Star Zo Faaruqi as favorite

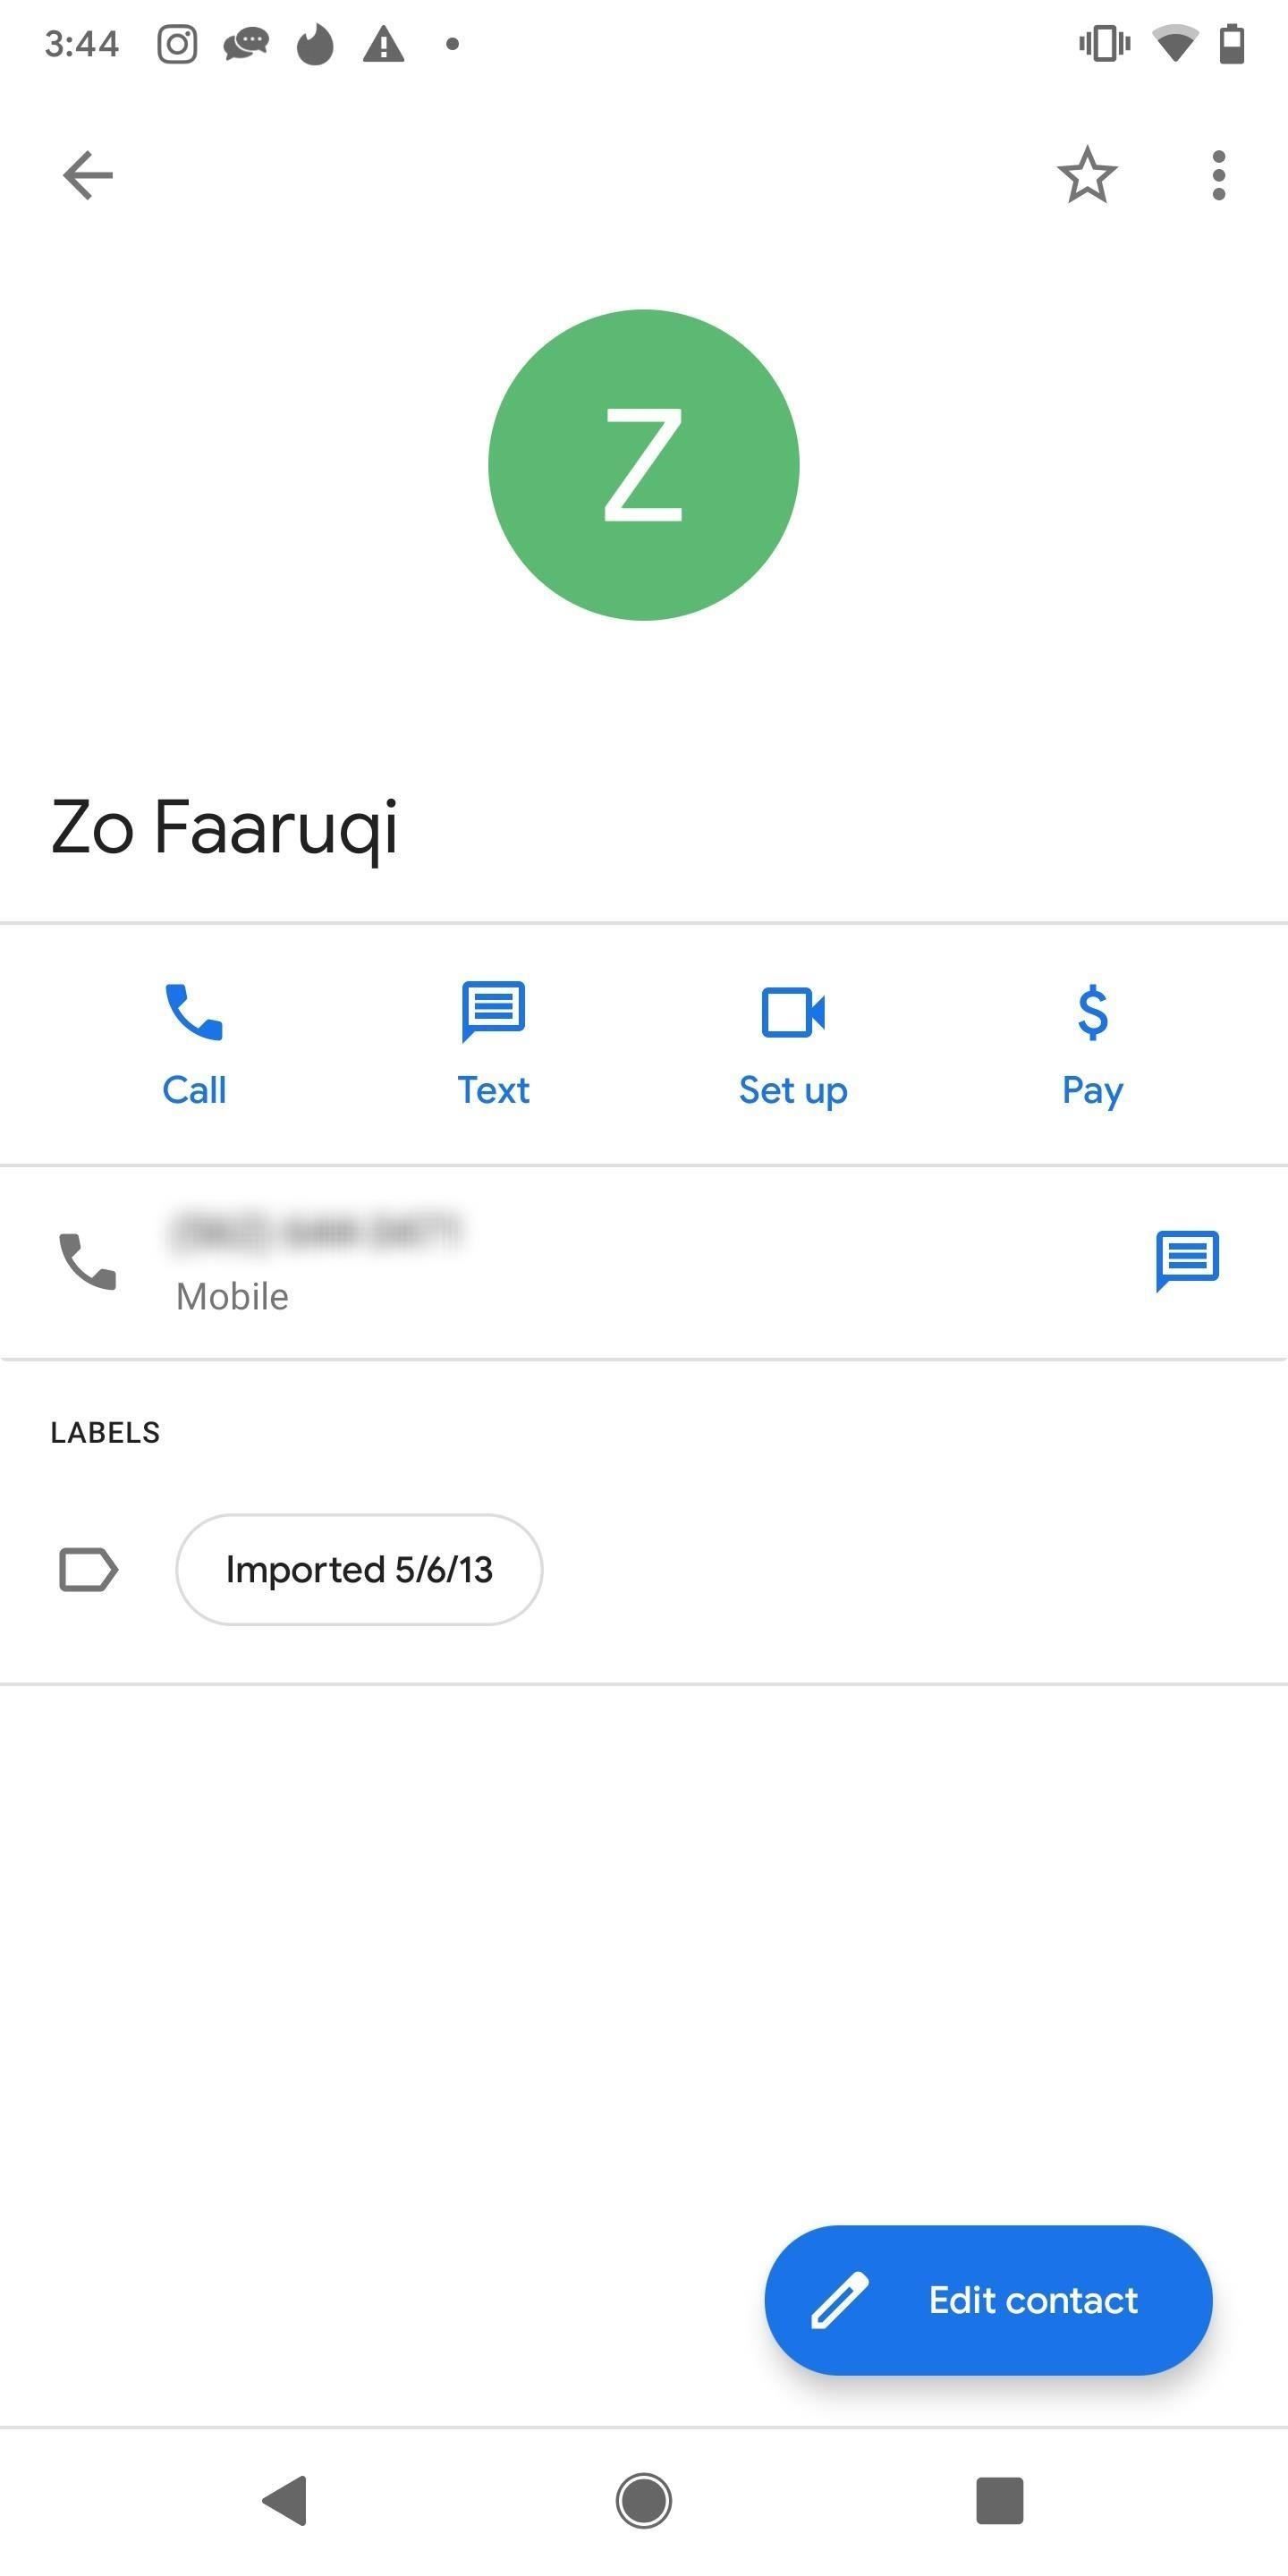tap(1087, 176)
